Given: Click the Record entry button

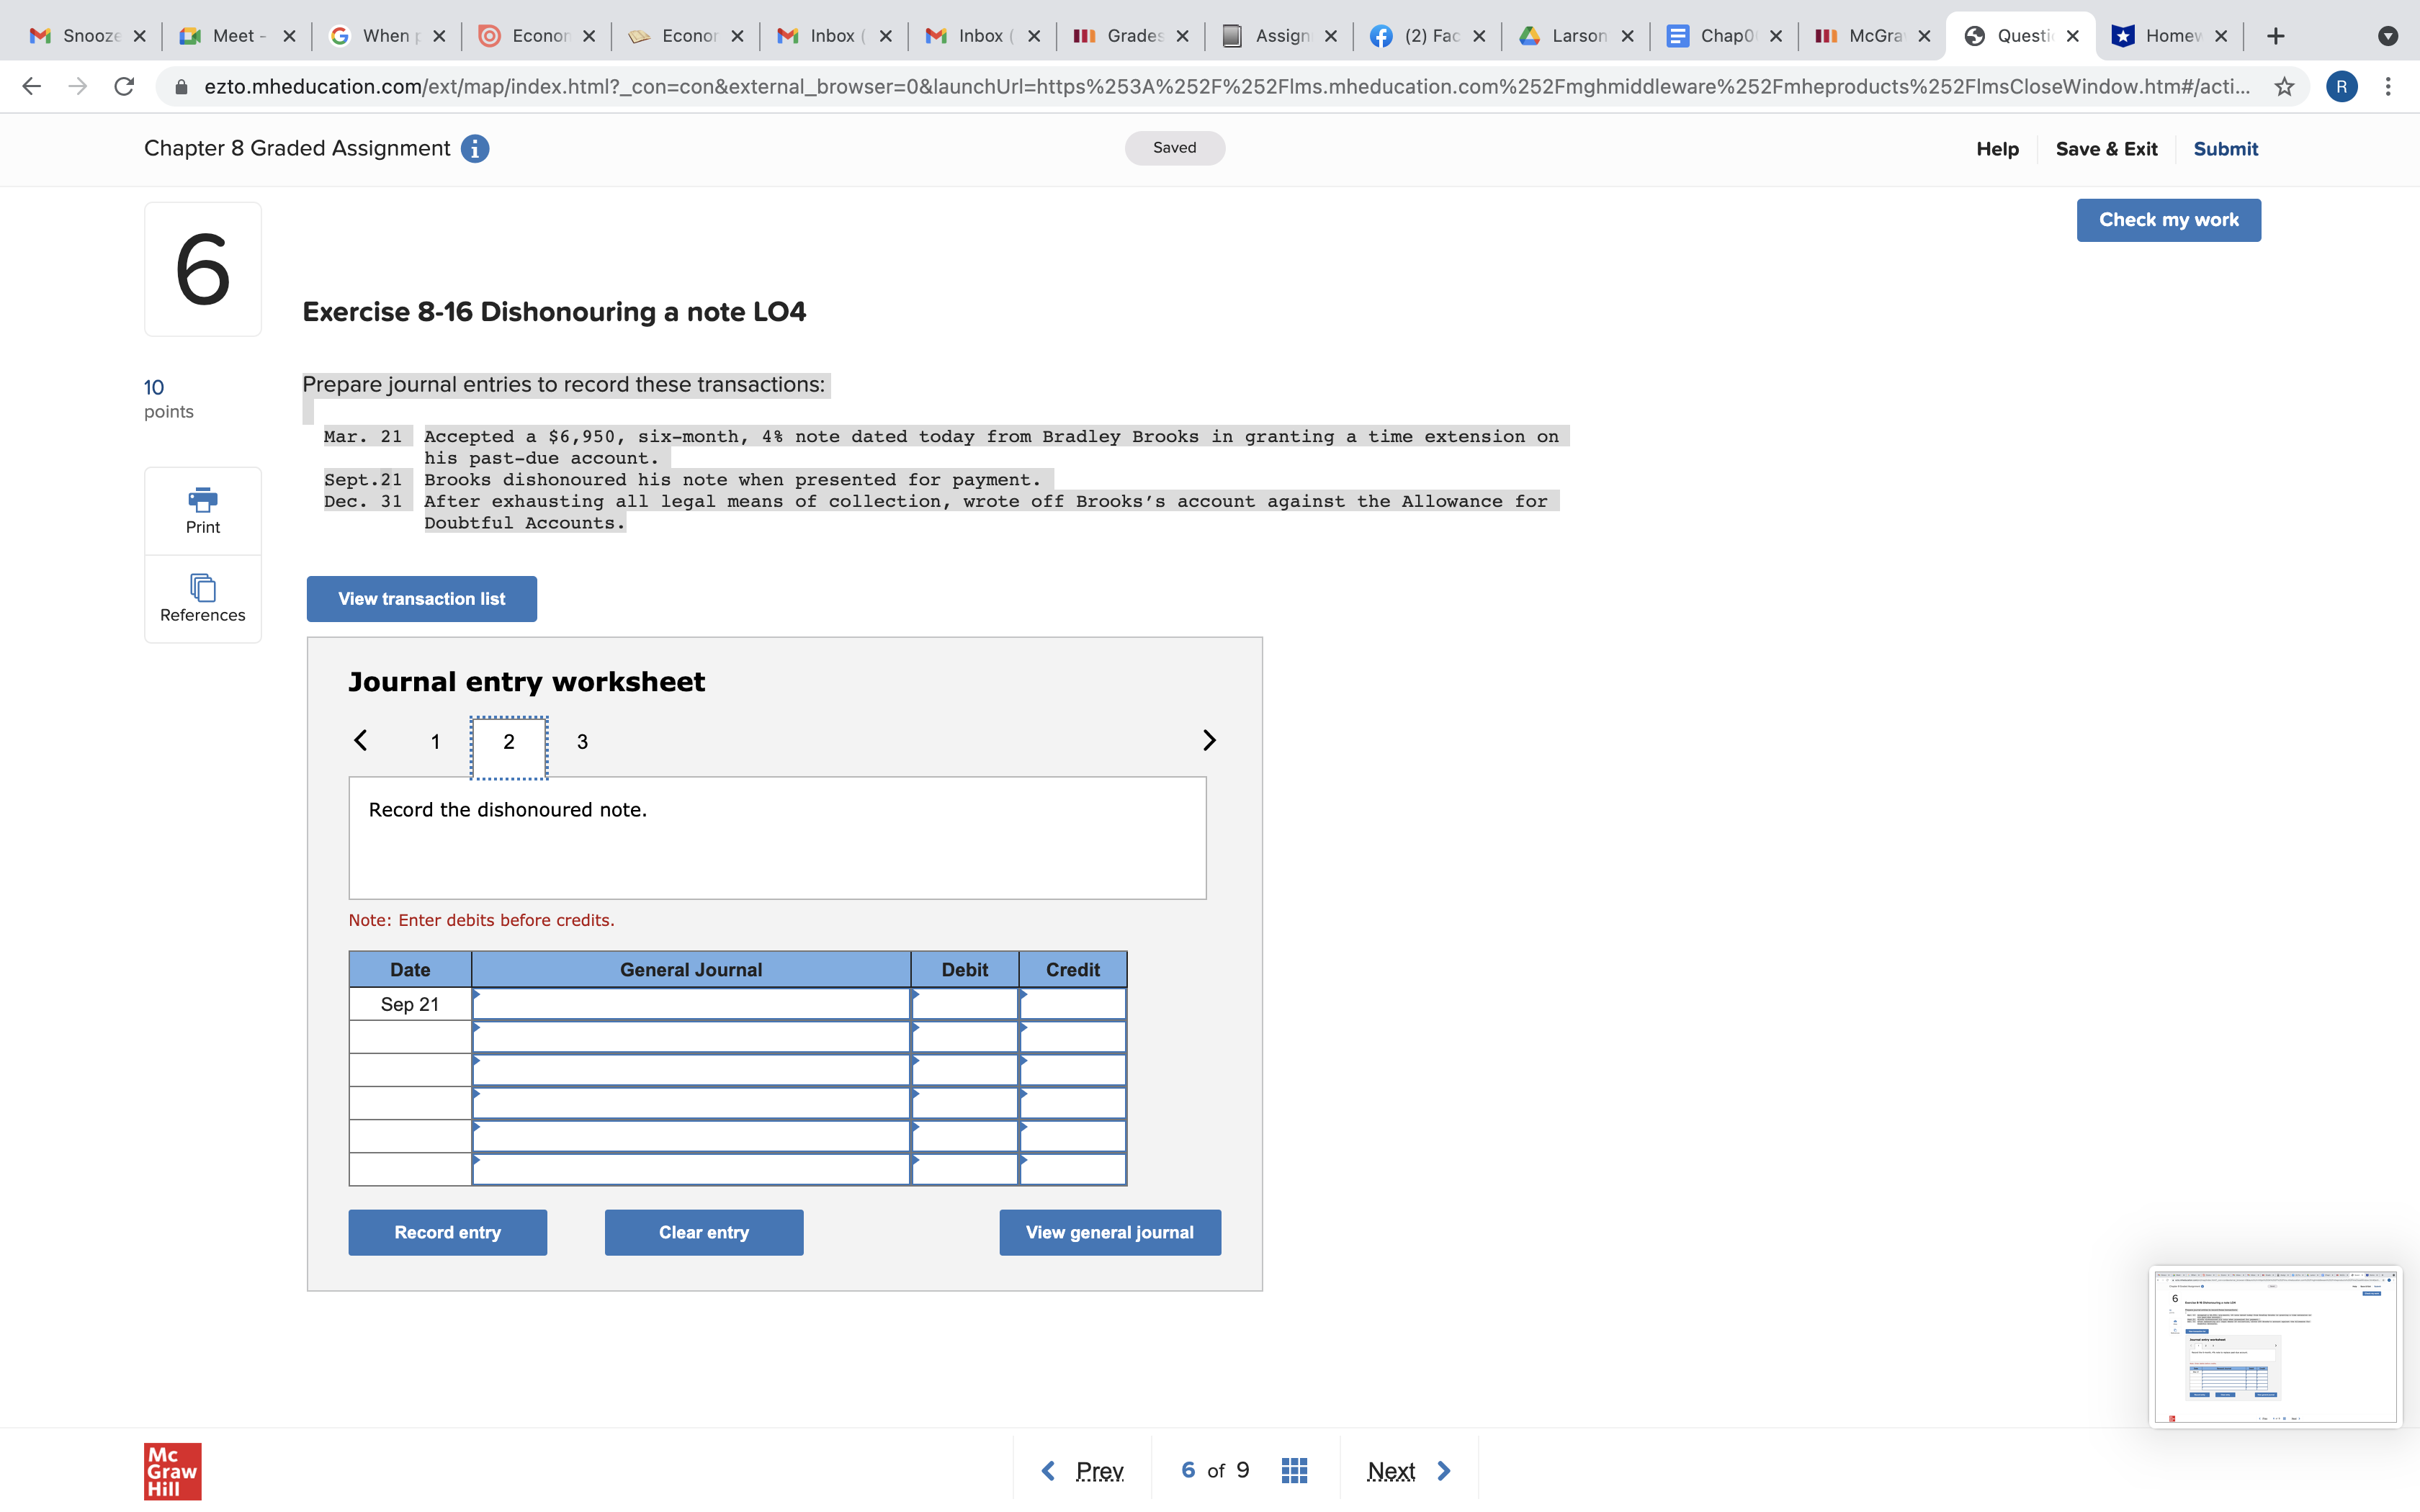Looking at the screenshot, I should (x=448, y=1231).
